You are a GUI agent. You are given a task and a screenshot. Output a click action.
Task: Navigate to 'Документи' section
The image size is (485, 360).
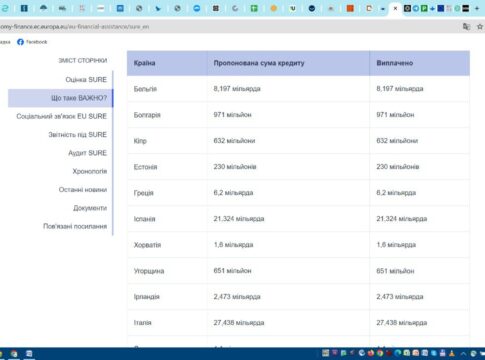coord(90,208)
